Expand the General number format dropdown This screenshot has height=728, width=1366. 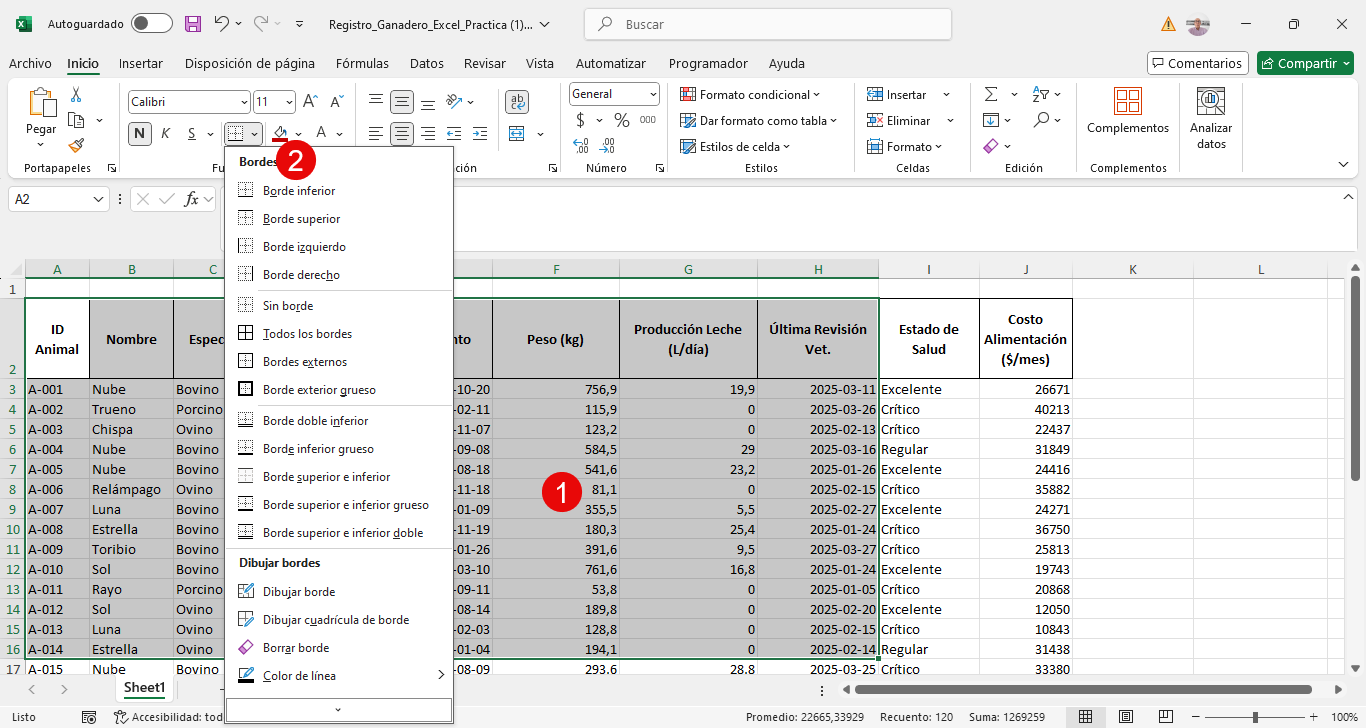point(614,94)
